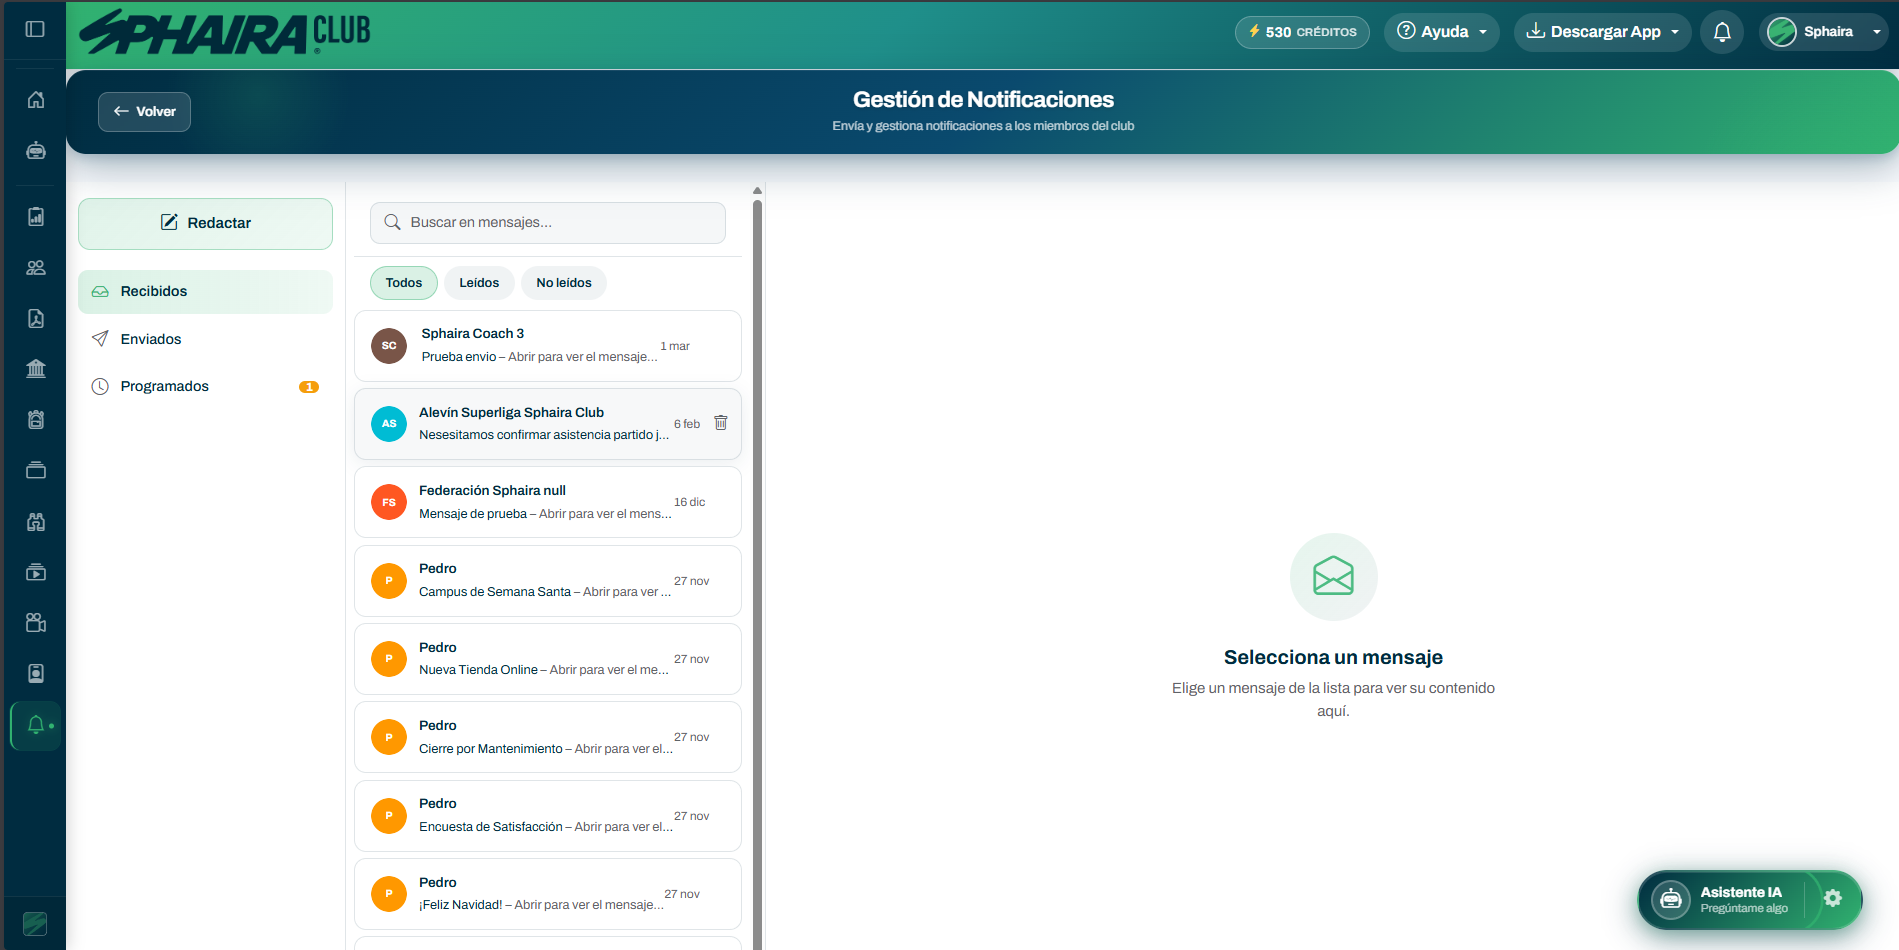Filter messages by No leídos

(564, 283)
